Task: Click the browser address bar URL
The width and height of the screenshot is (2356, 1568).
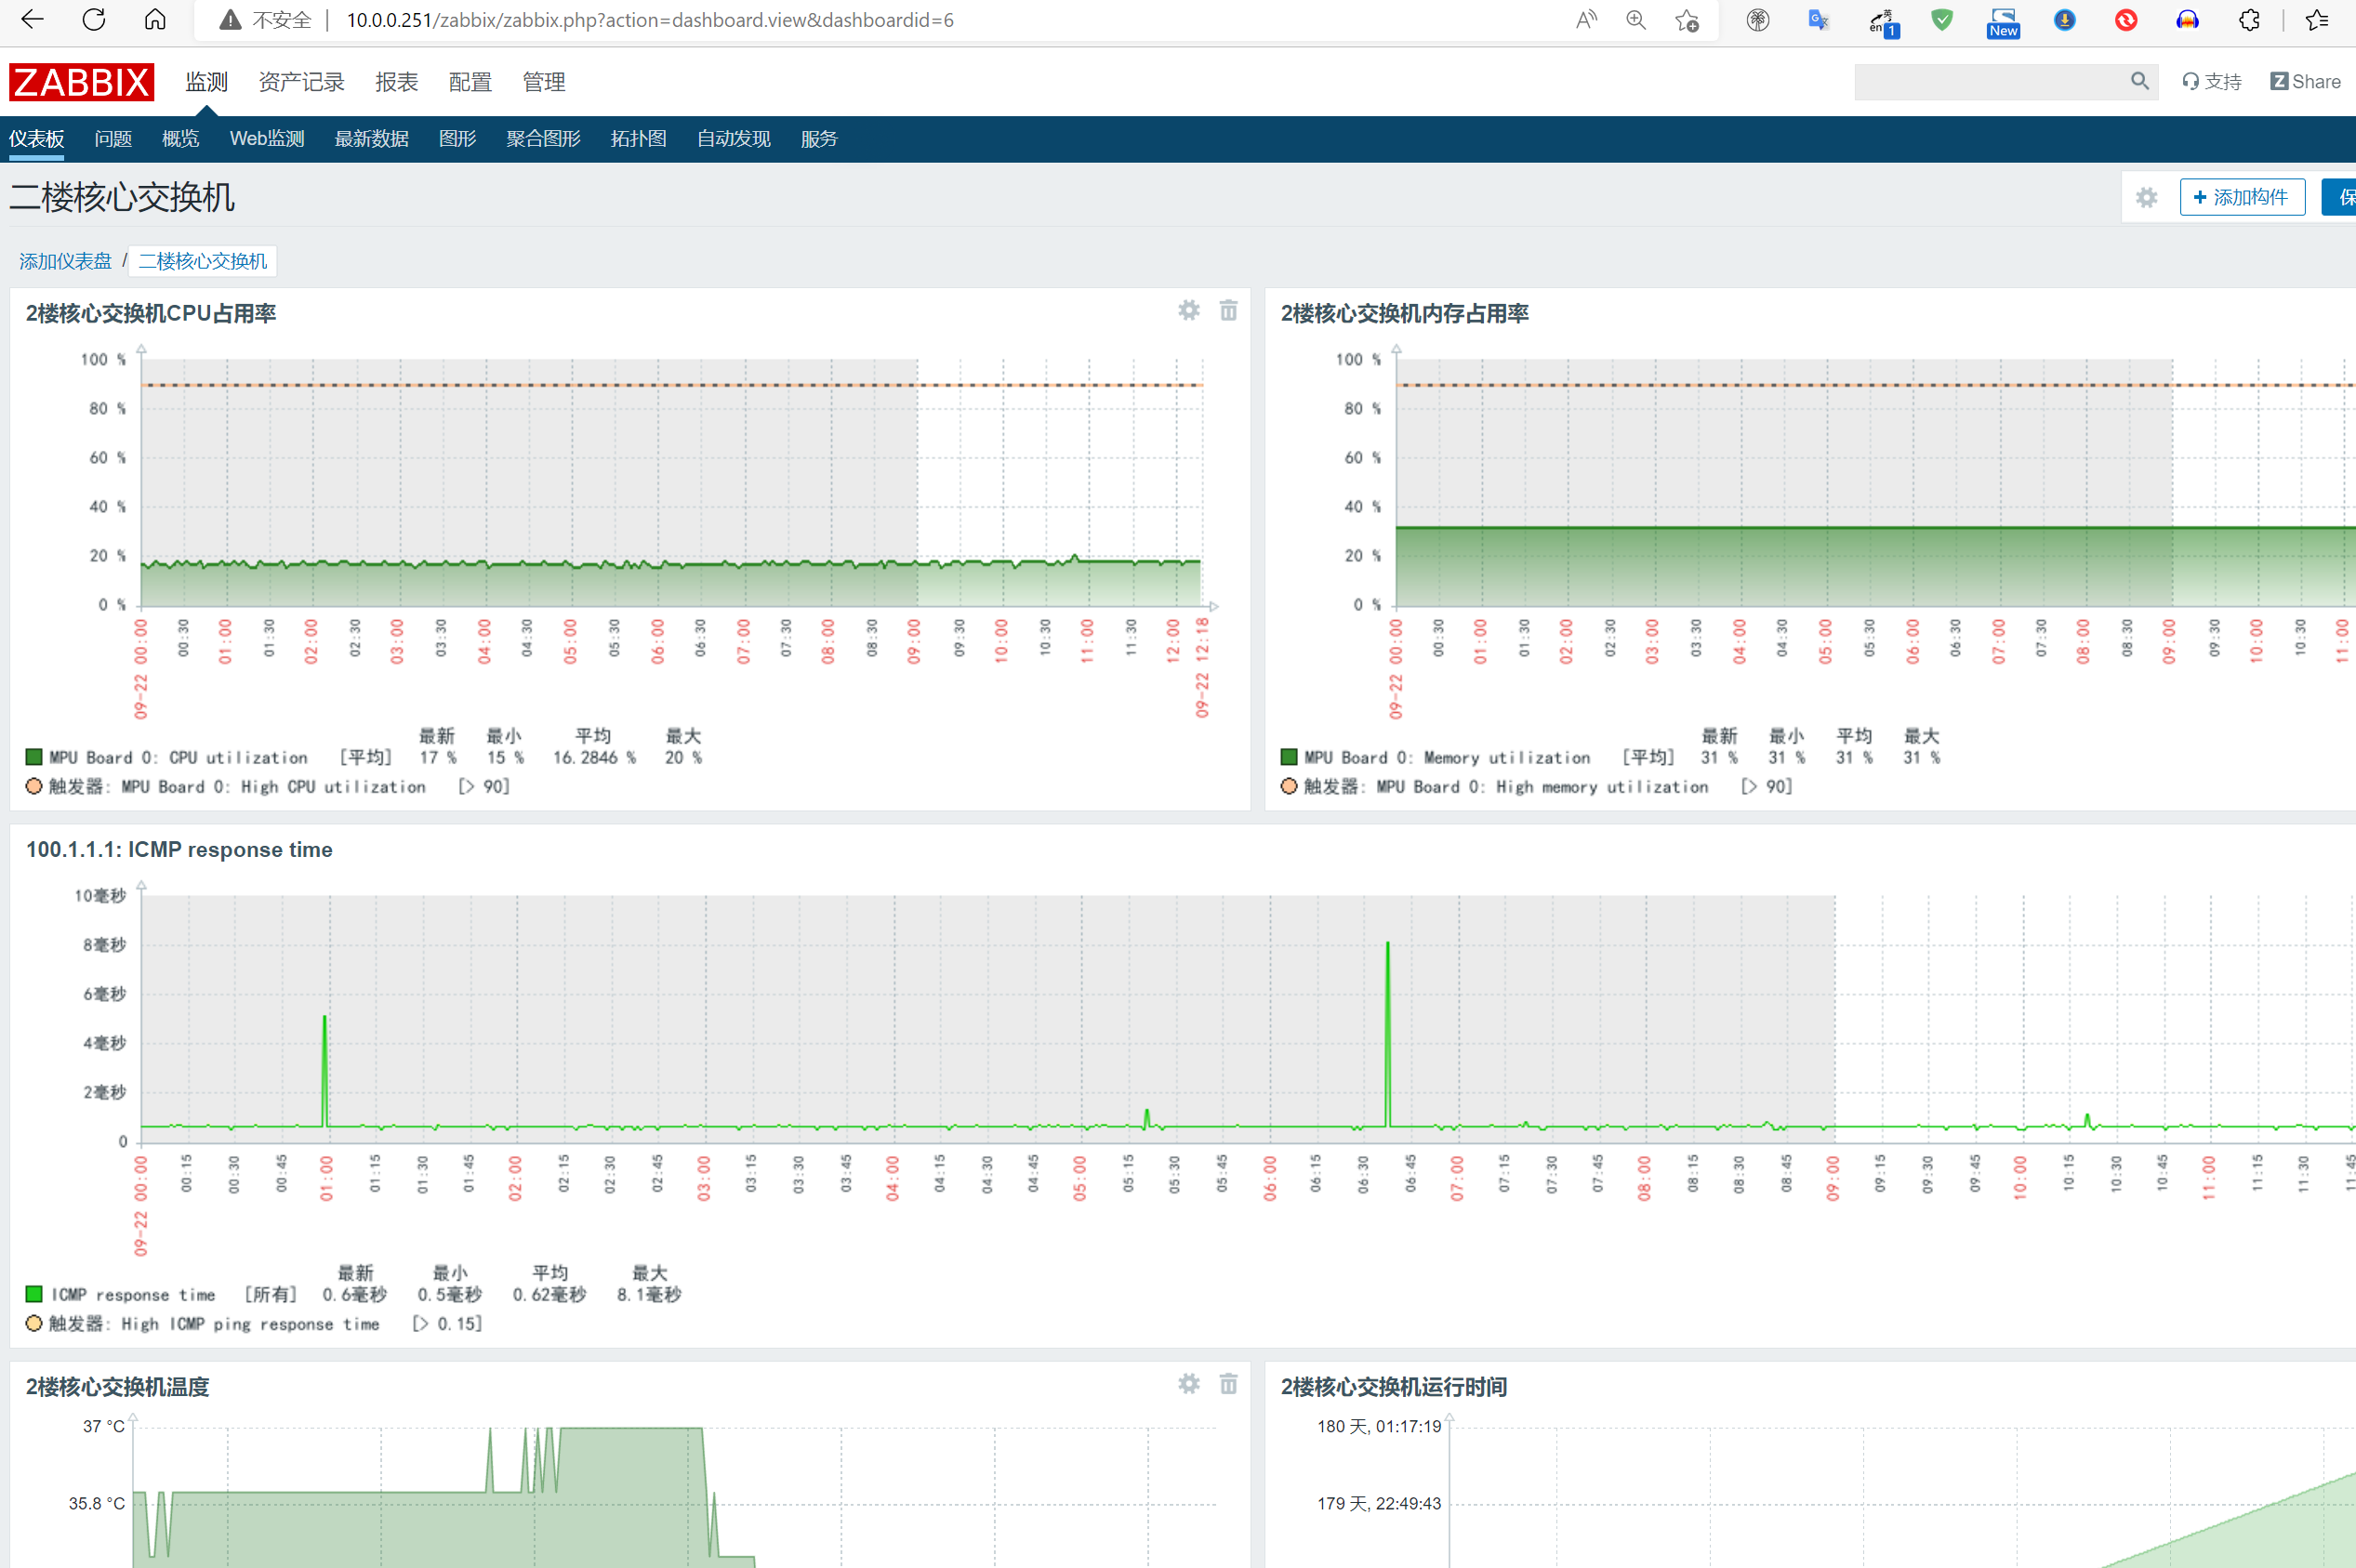Action: pyautogui.click(x=650, y=20)
